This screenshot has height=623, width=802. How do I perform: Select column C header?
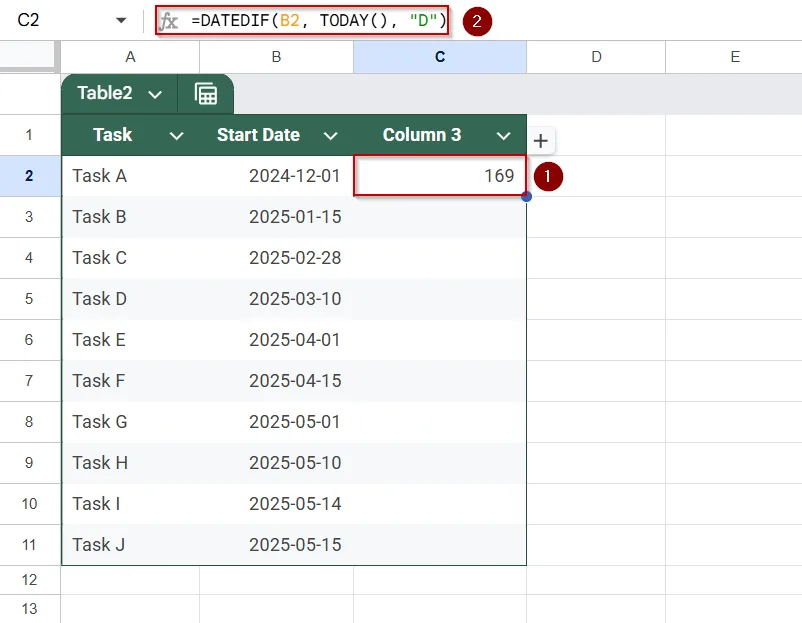point(440,57)
